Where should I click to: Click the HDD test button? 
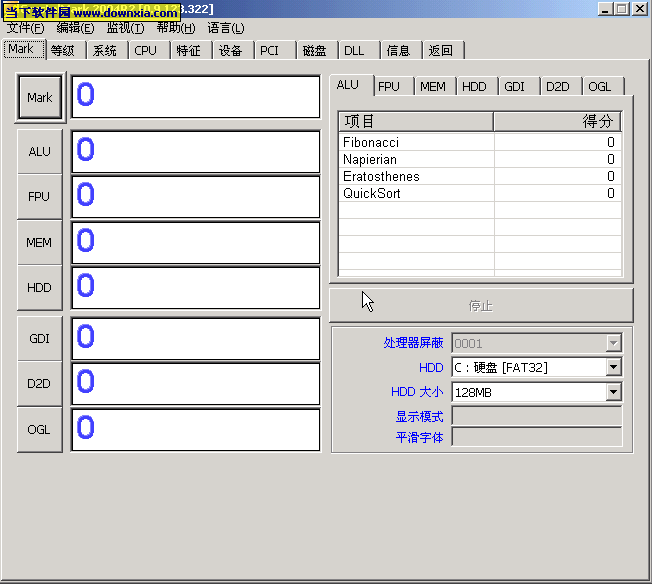tap(40, 288)
